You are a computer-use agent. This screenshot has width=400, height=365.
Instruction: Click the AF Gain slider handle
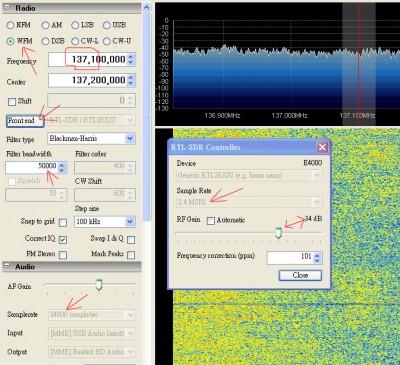point(99,285)
